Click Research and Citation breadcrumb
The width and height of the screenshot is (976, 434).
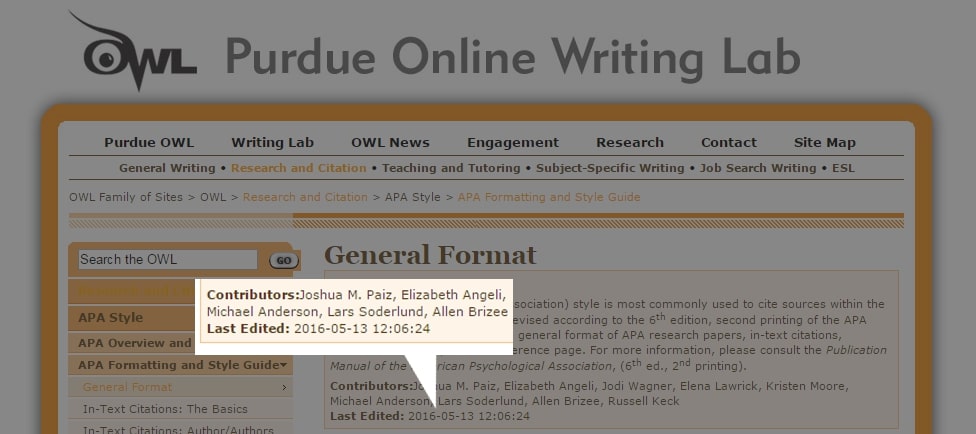(x=305, y=197)
